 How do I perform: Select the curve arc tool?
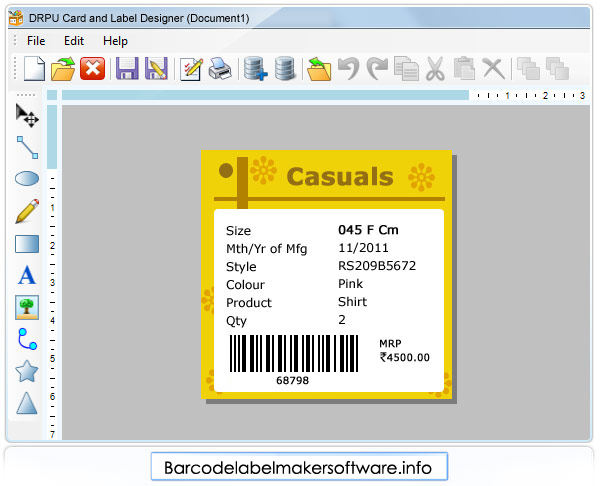27,339
